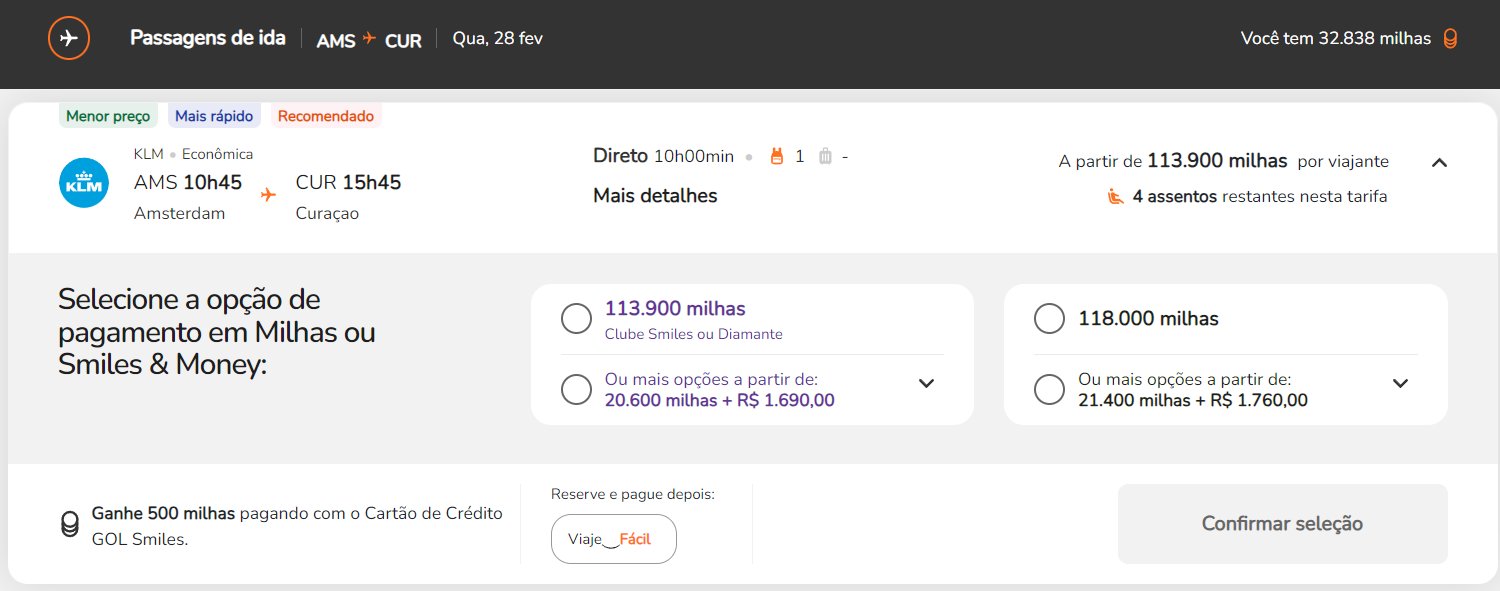The height and width of the screenshot is (591, 1500).
Task: Click the grey checked luggage icon
Action: coord(825,156)
